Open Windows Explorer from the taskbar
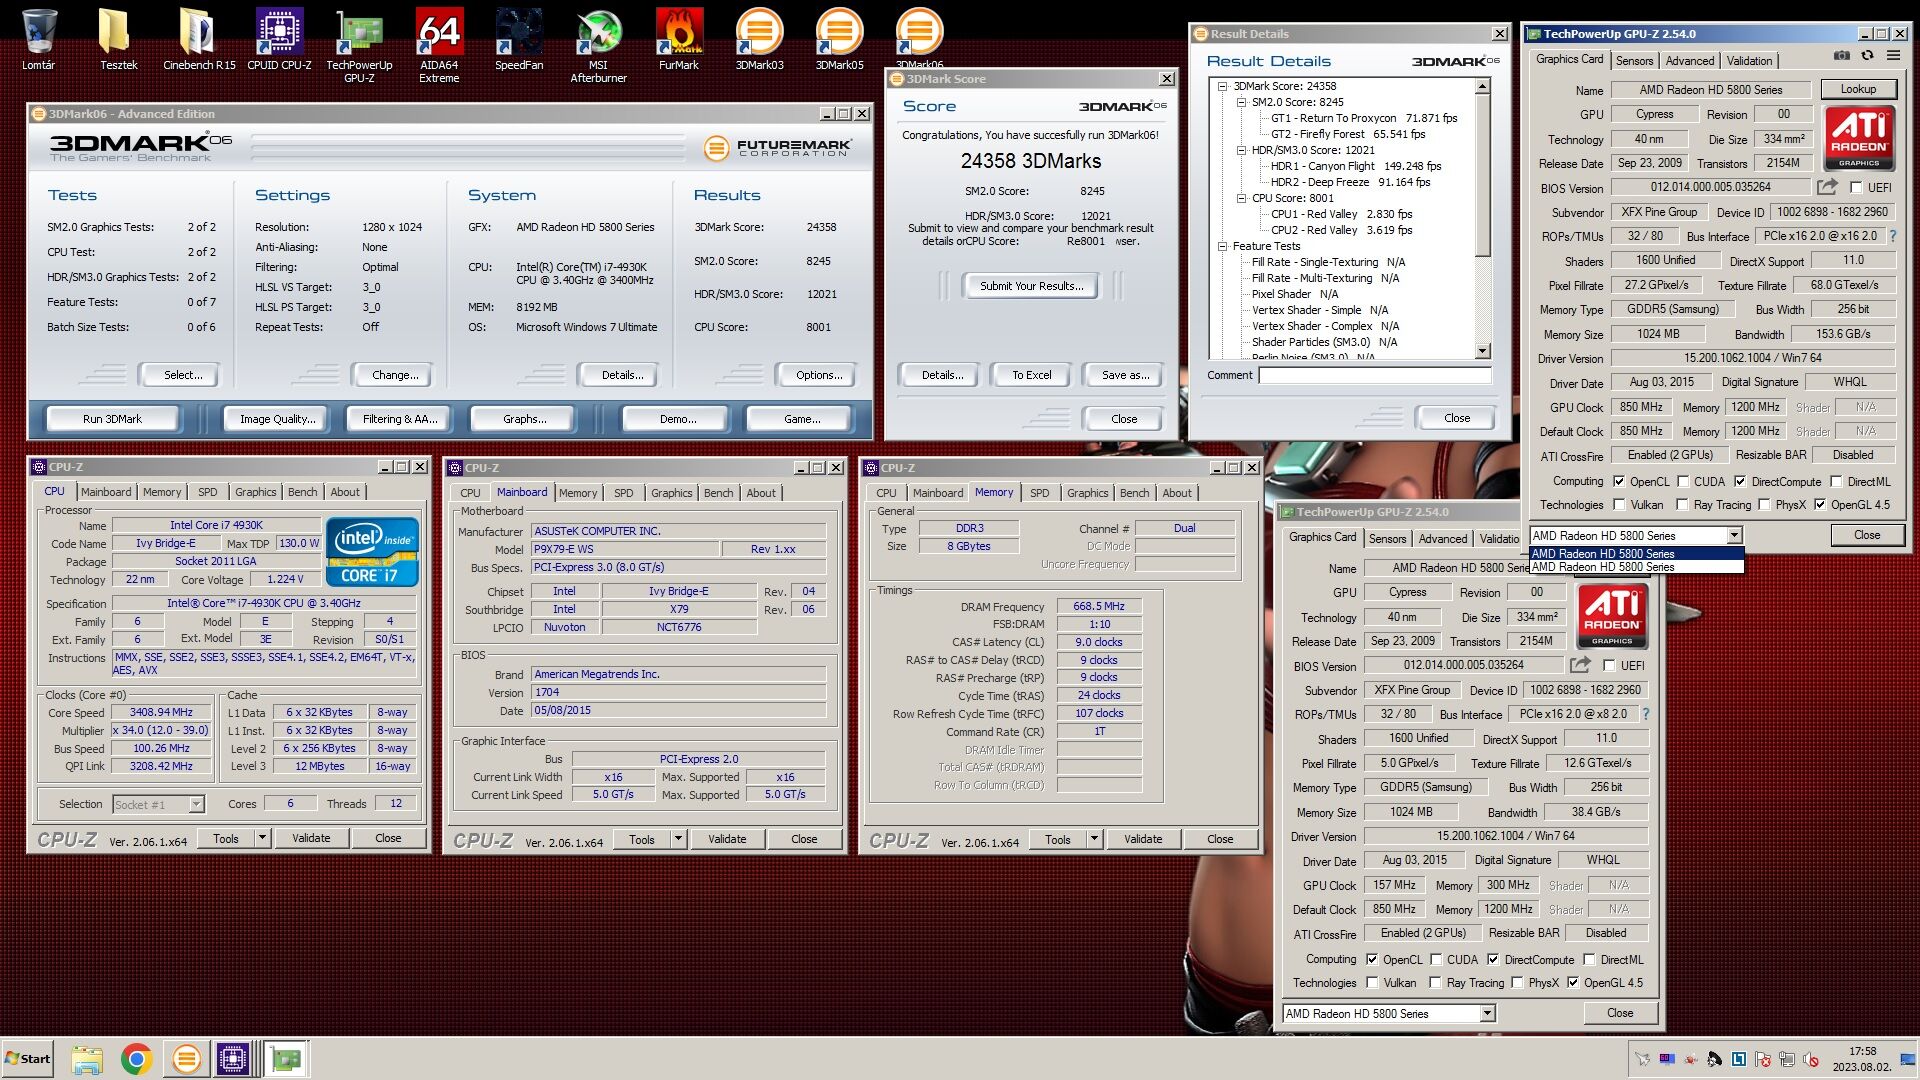Screen dimensions: 1920x1080 (x=87, y=1058)
